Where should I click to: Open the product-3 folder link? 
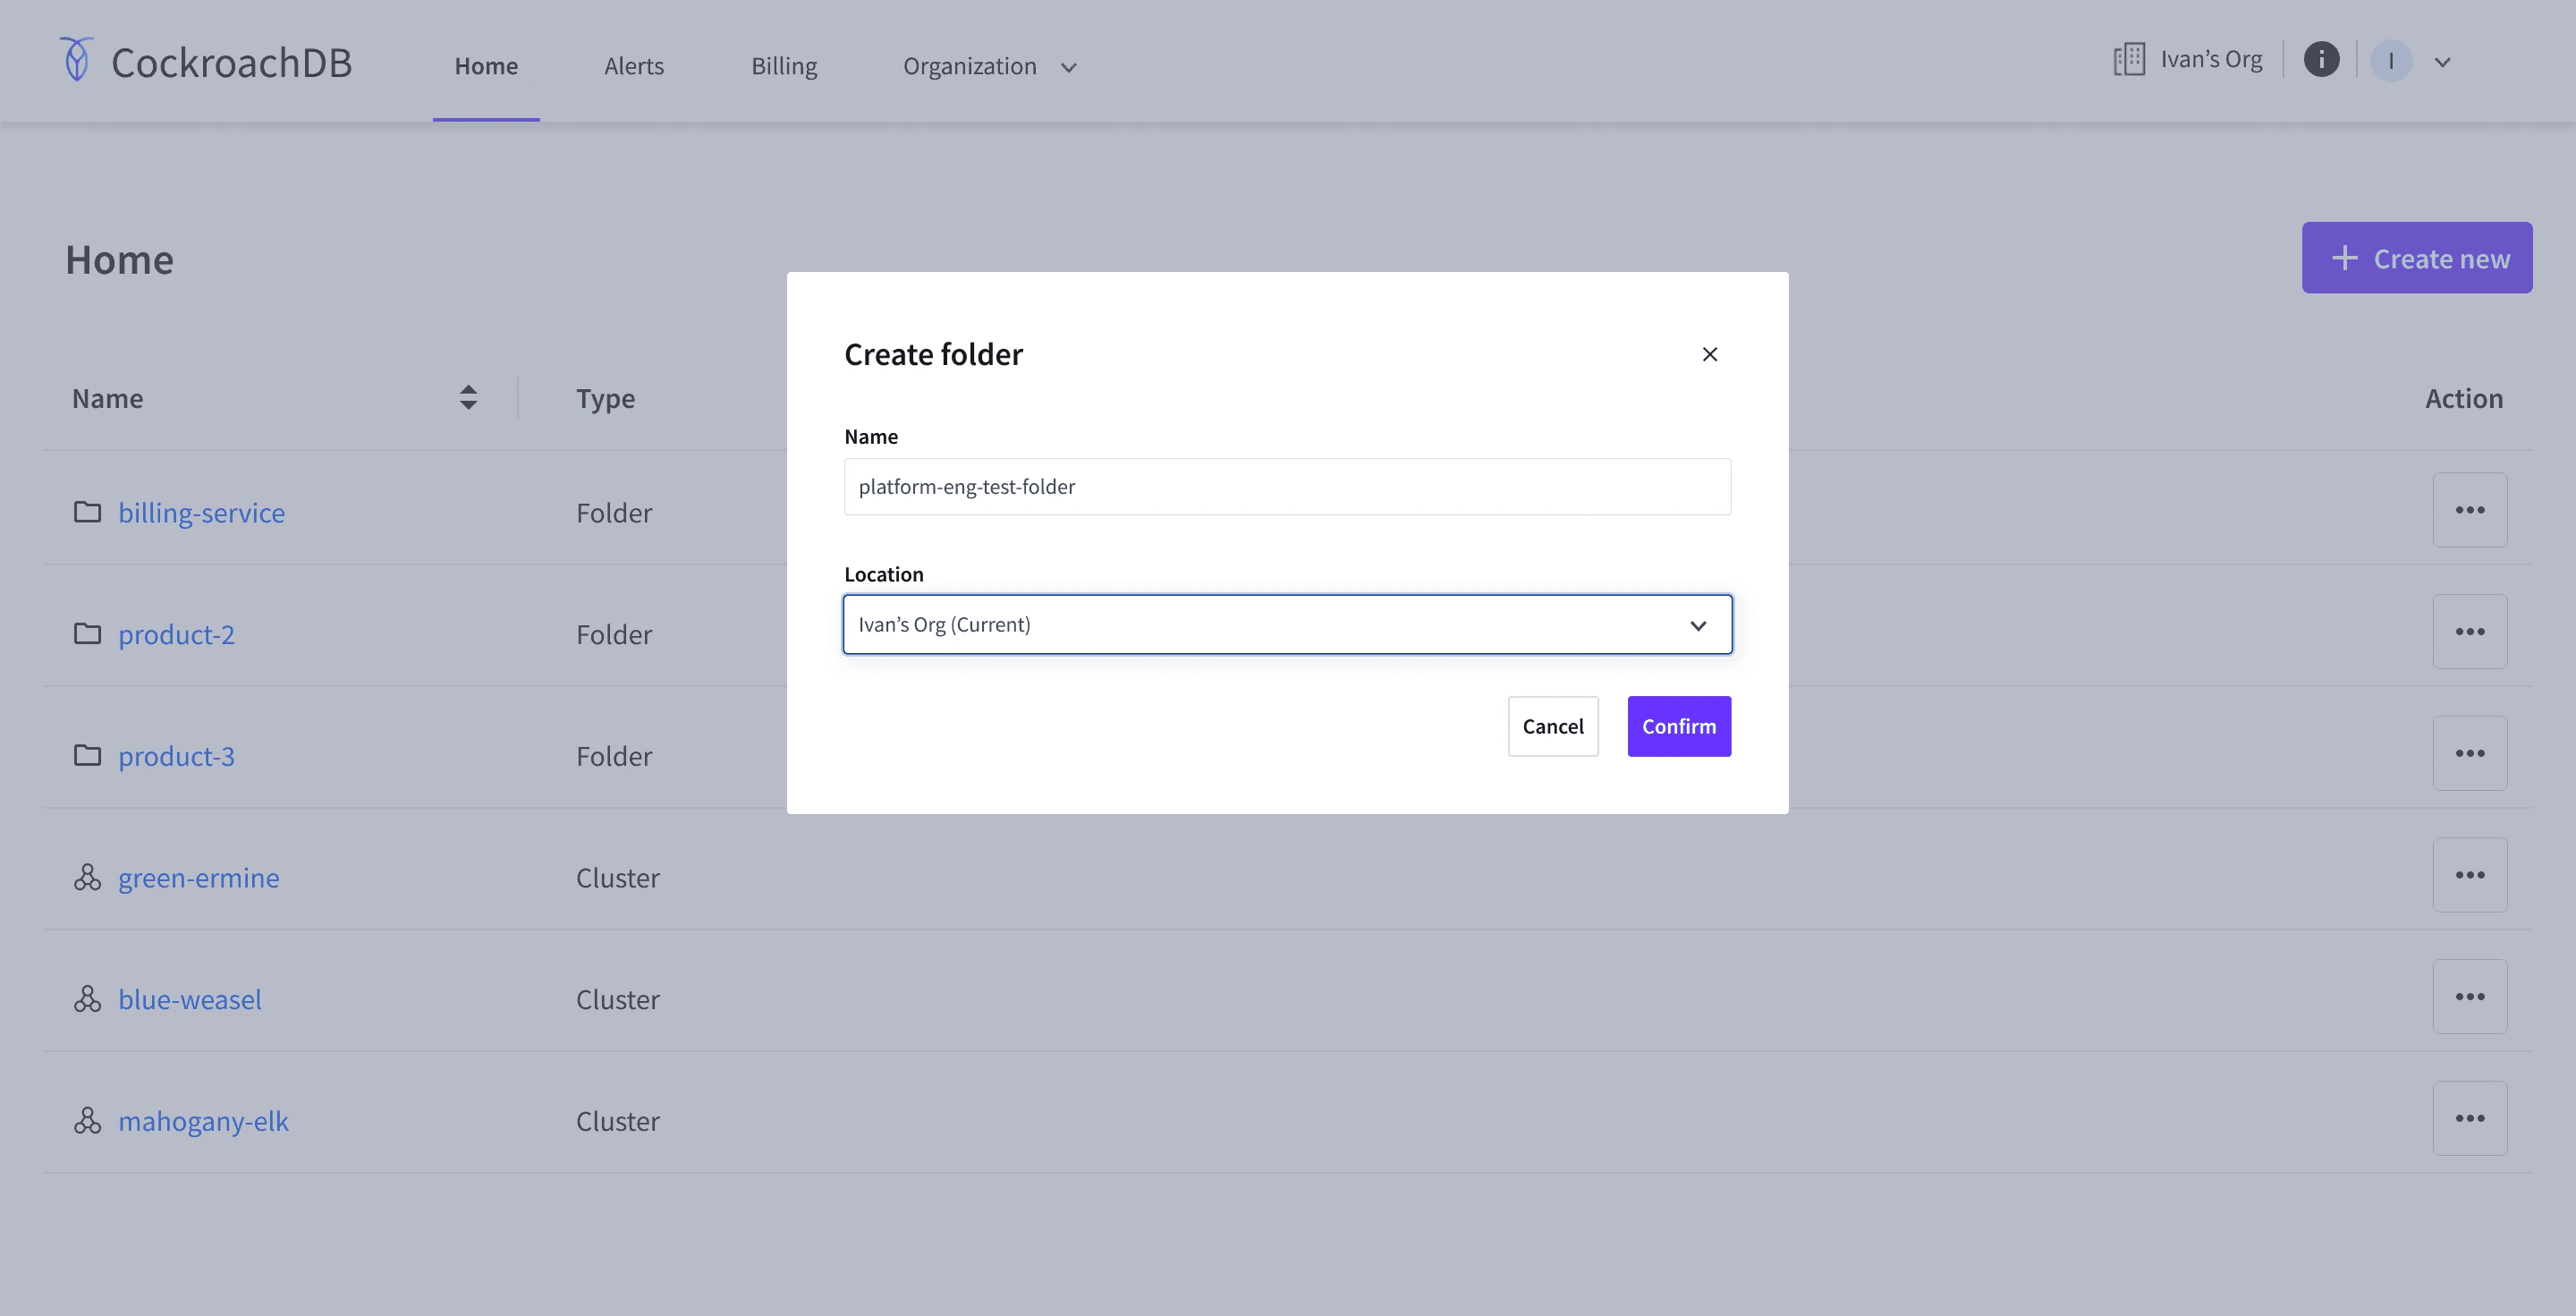177,756
